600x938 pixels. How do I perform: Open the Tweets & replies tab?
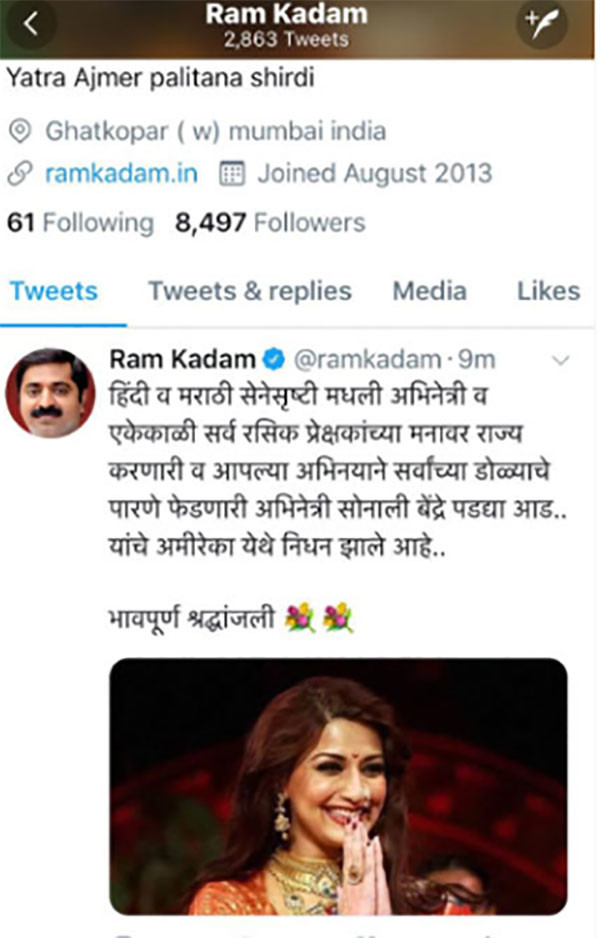tap(250, 291)
